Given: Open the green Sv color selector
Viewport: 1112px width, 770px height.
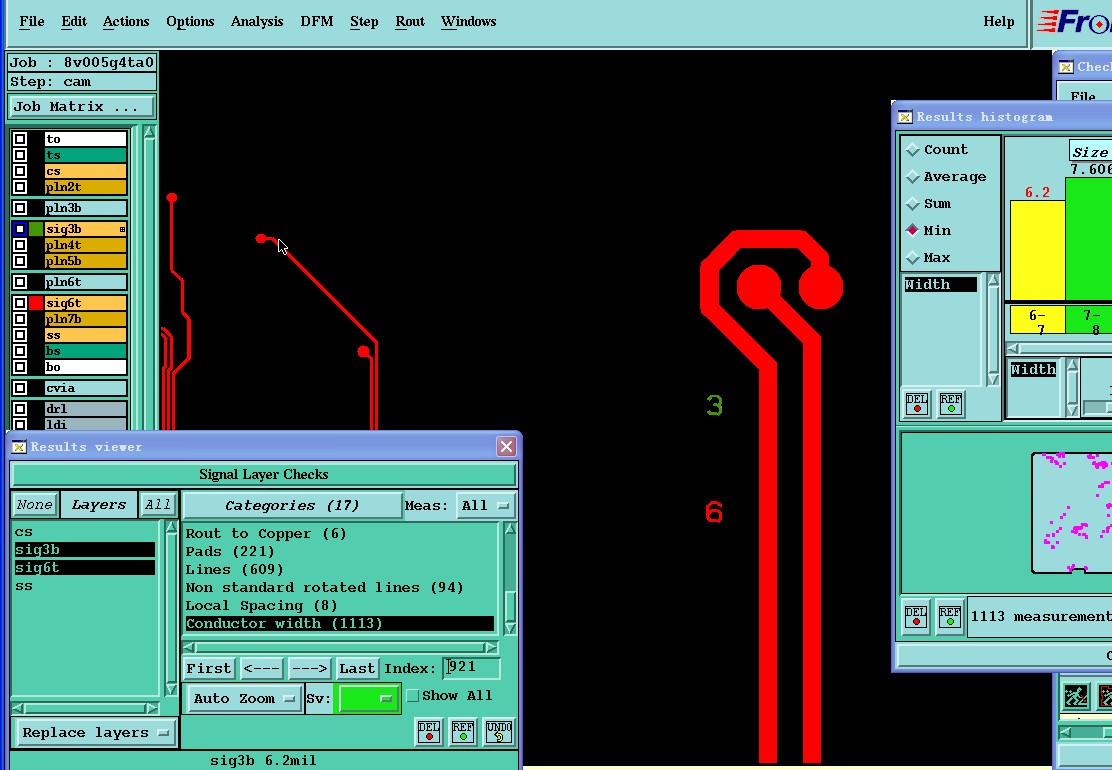Looking at the screenshot, I should [368, 699].
